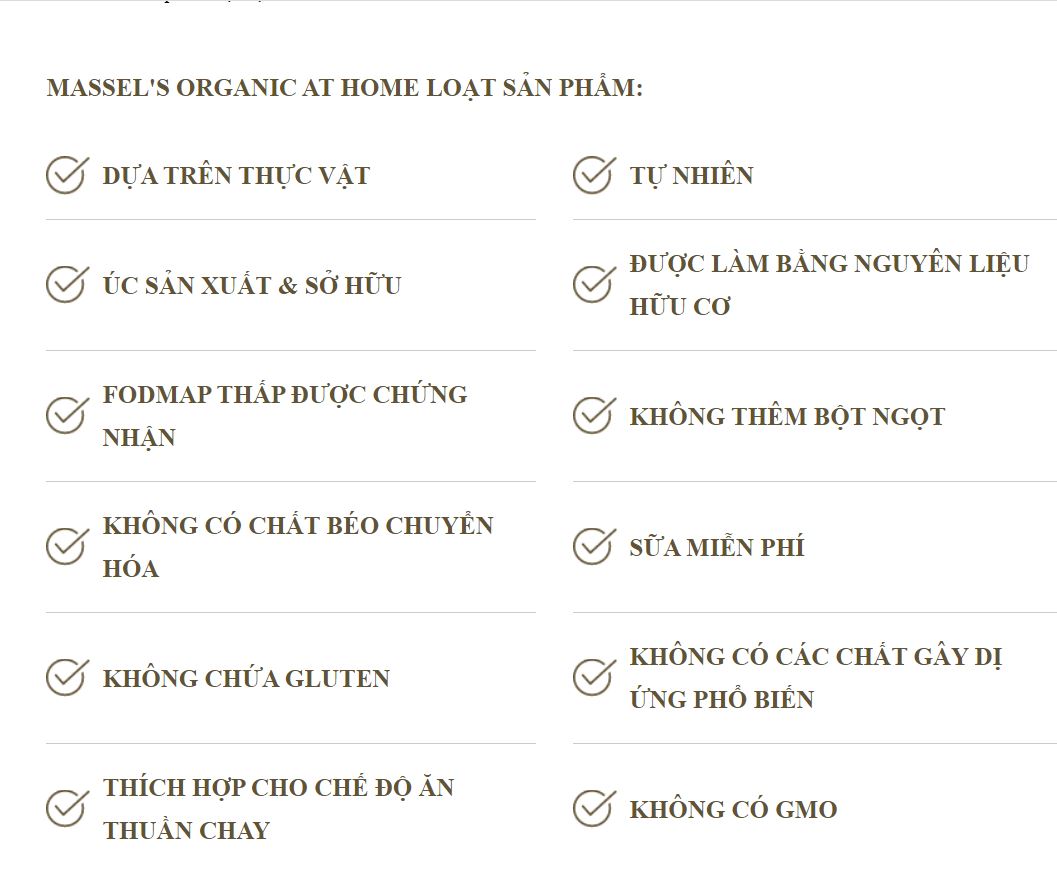Click the checkmark next to KHÔNG CÓ CHẤT BÉO CHUYỂN HÓA

(x=66, y=547)
